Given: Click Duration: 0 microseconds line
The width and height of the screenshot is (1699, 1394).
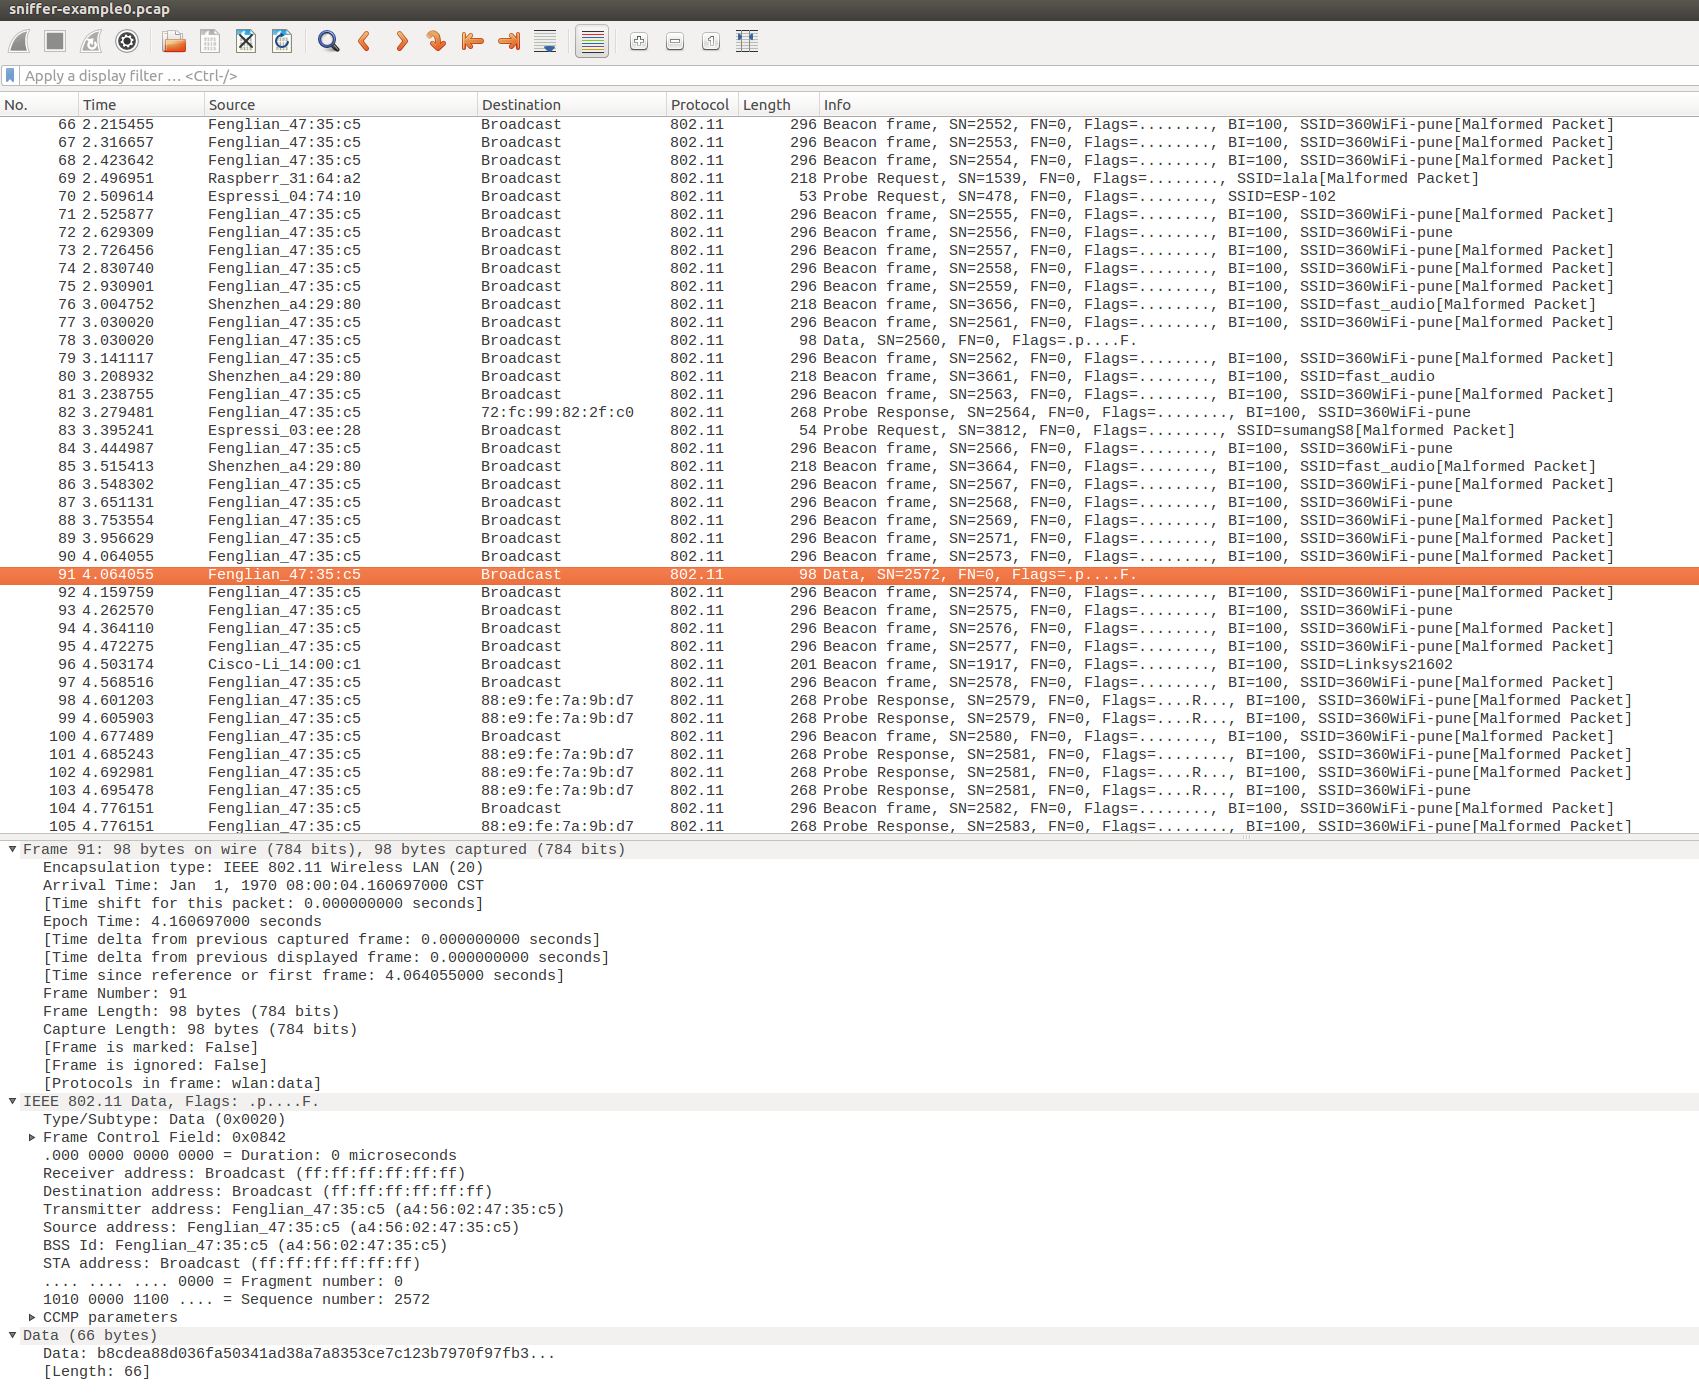Looking at the screenshot, I should pyautogui.click(x=250, y=1155).
